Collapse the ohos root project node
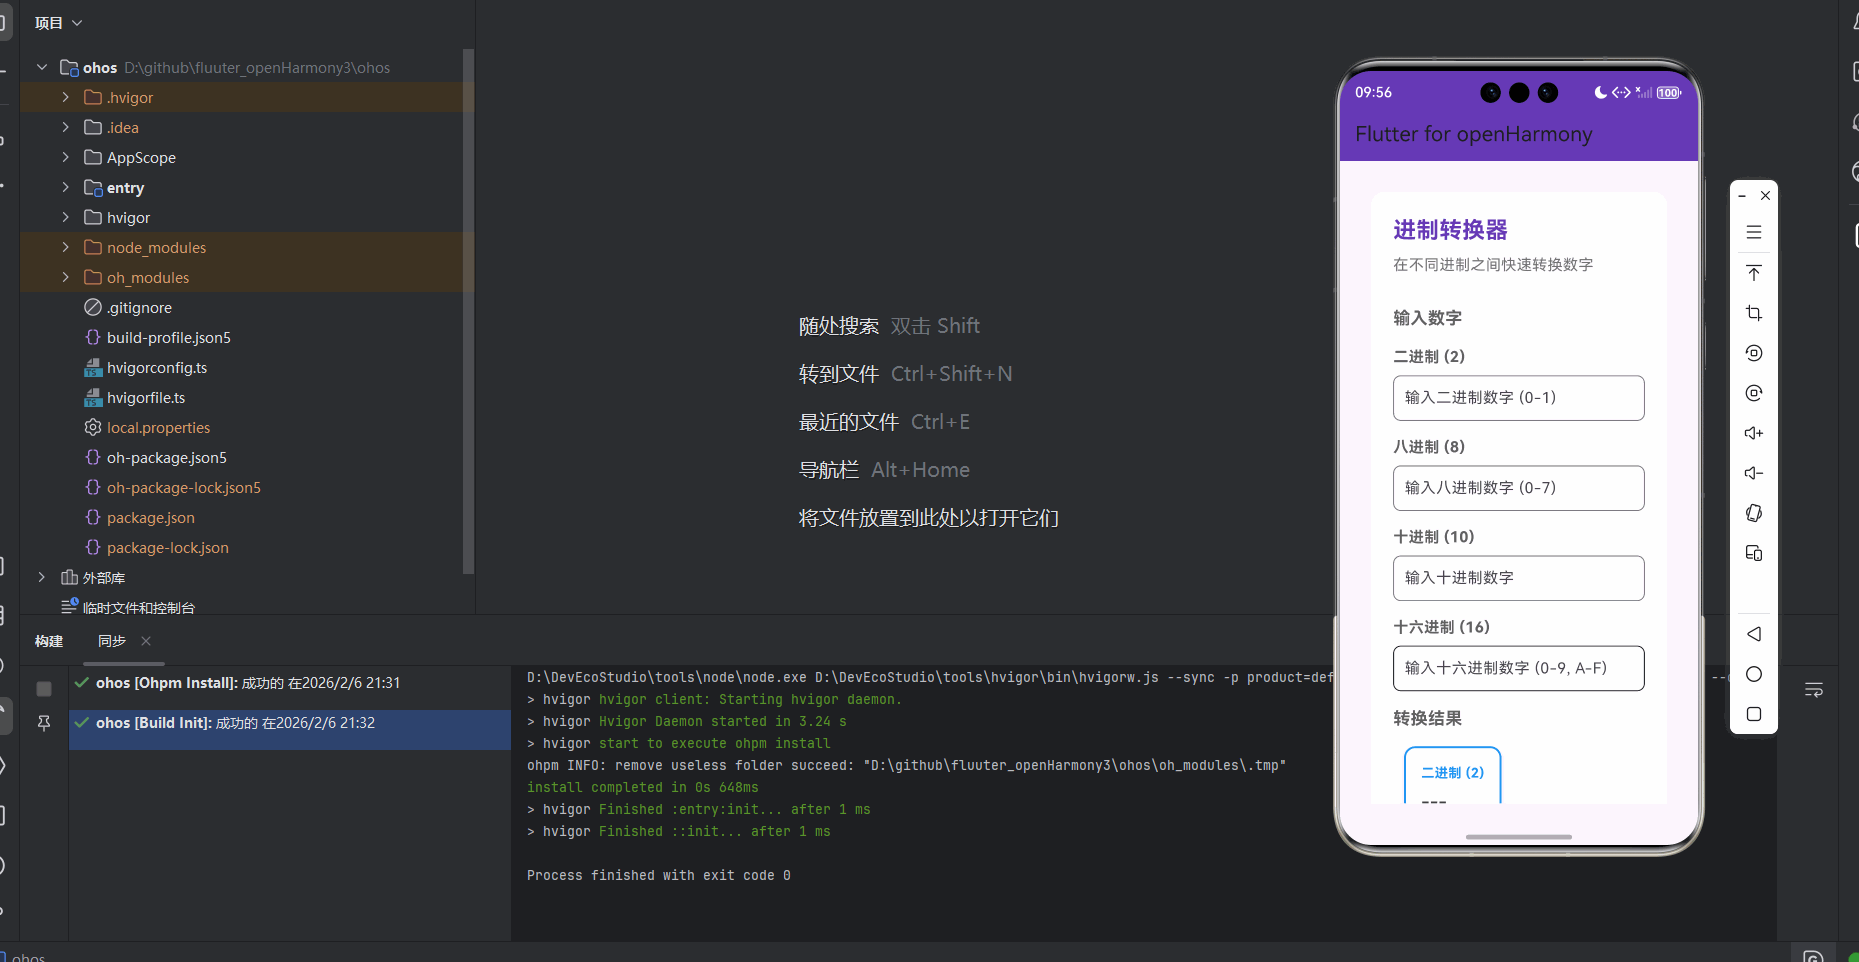Image resolution: width=1859 pixels, height=962 pixels. point(42,67)
